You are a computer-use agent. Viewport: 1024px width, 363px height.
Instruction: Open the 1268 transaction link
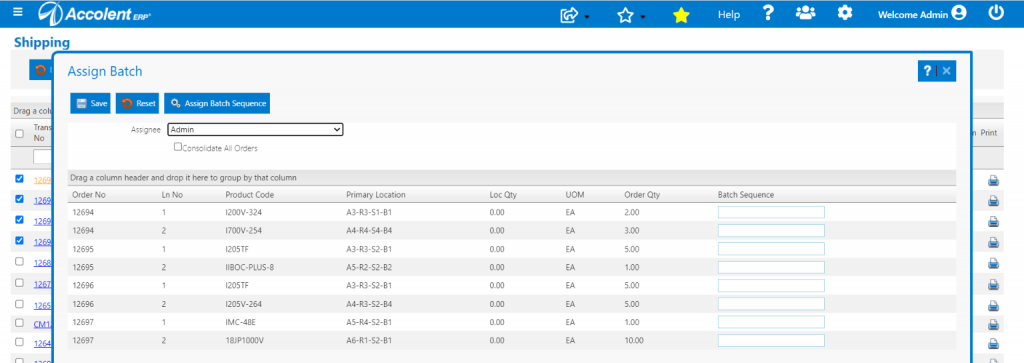point(42,263)
